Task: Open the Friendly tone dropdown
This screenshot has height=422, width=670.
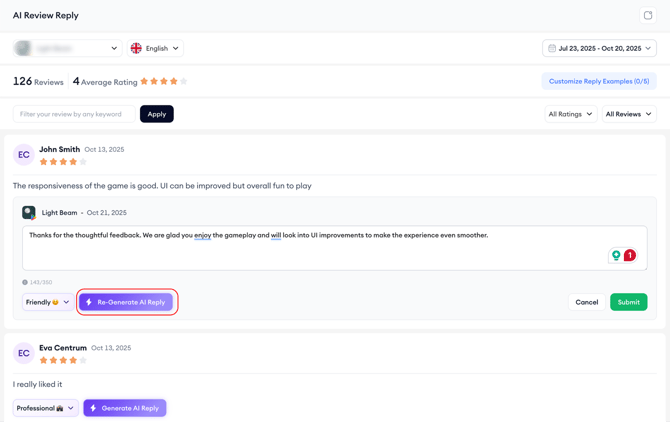Action: tap(48, 302)
